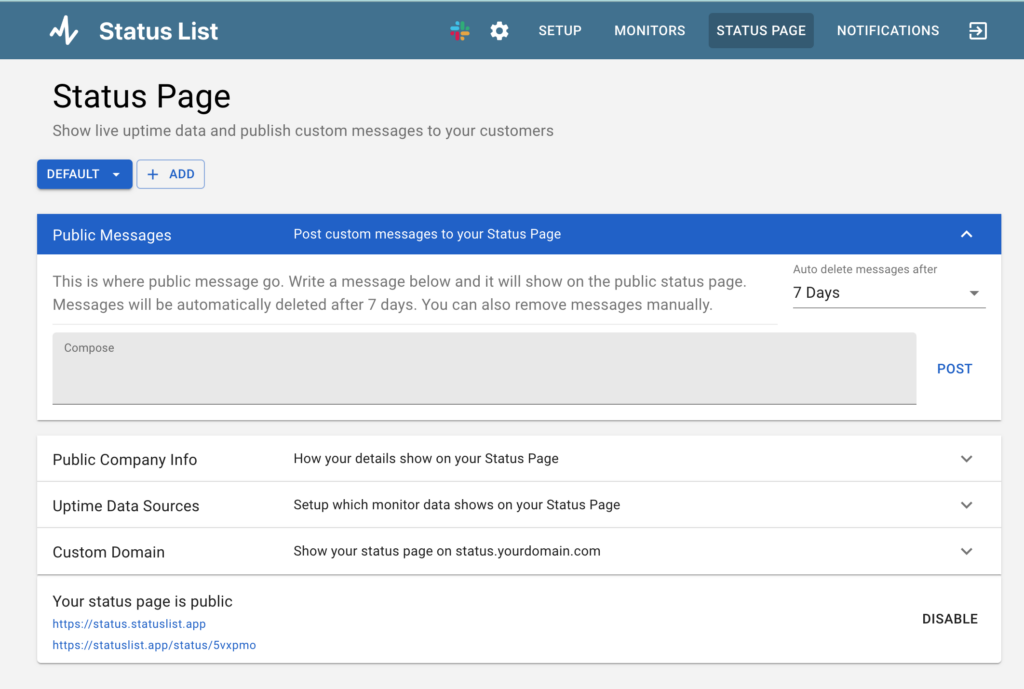Click 'Setup which monitor data shows' description

(x=456, y=505)
